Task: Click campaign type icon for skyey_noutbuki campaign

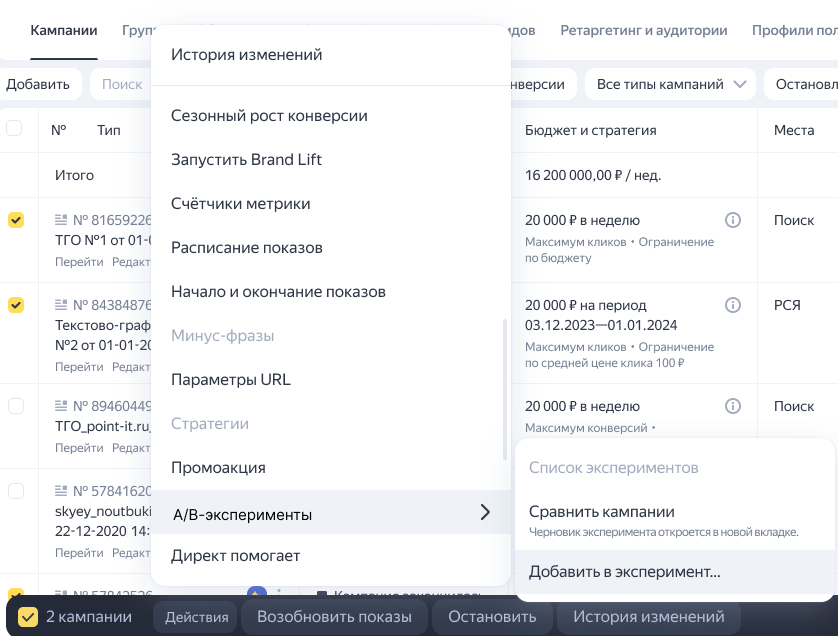Action: [61, 491]
